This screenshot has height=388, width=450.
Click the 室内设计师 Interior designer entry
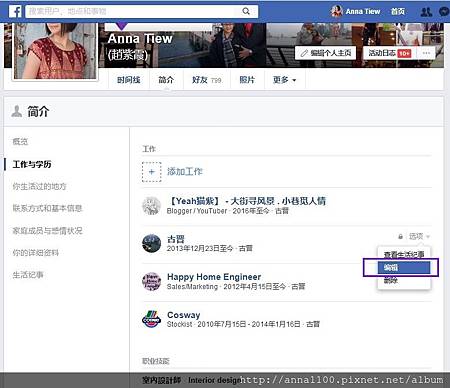tap(192, 380)
